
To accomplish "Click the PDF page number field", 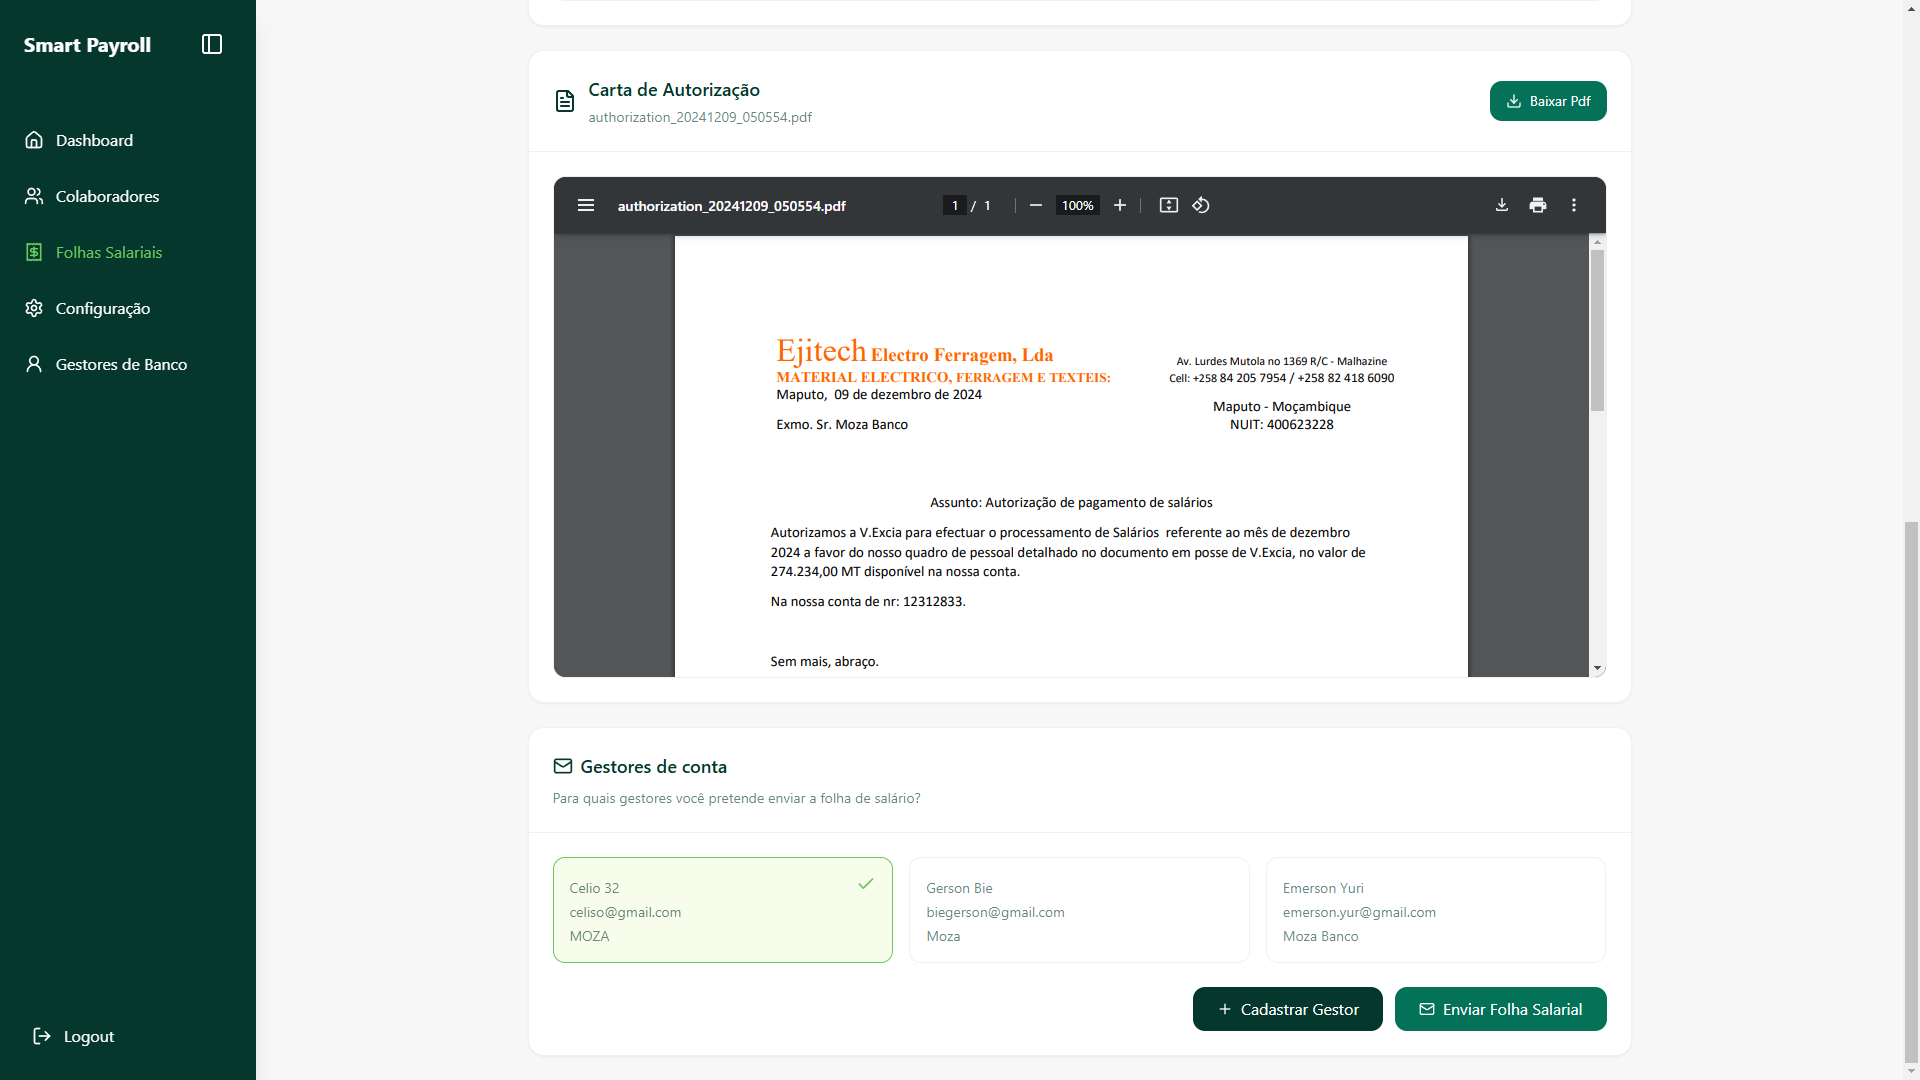I will coord(955,205).
